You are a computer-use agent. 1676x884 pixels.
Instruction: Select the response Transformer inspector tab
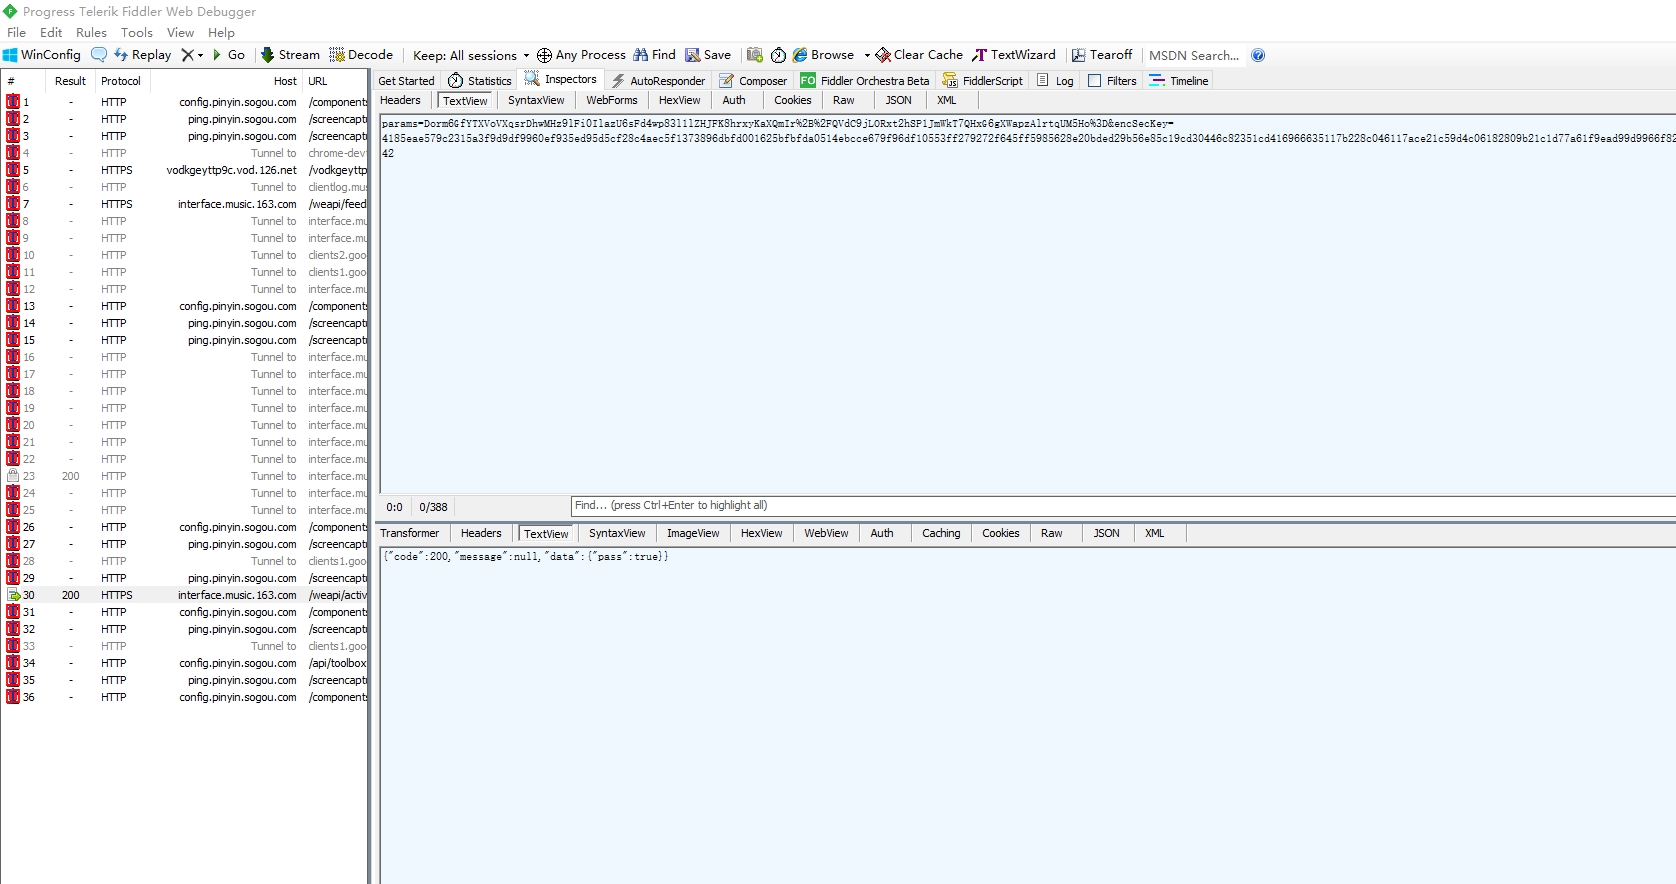(410, 533)
